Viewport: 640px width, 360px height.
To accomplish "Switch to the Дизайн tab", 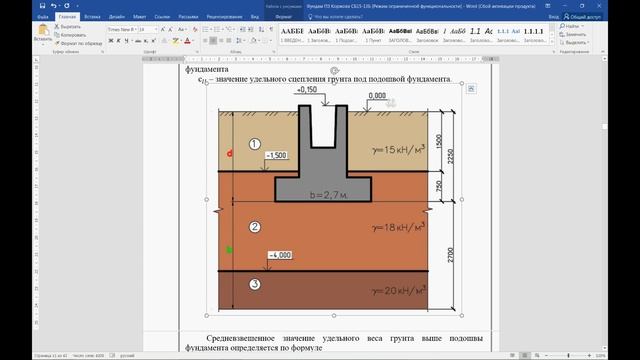I will point(117,17).
